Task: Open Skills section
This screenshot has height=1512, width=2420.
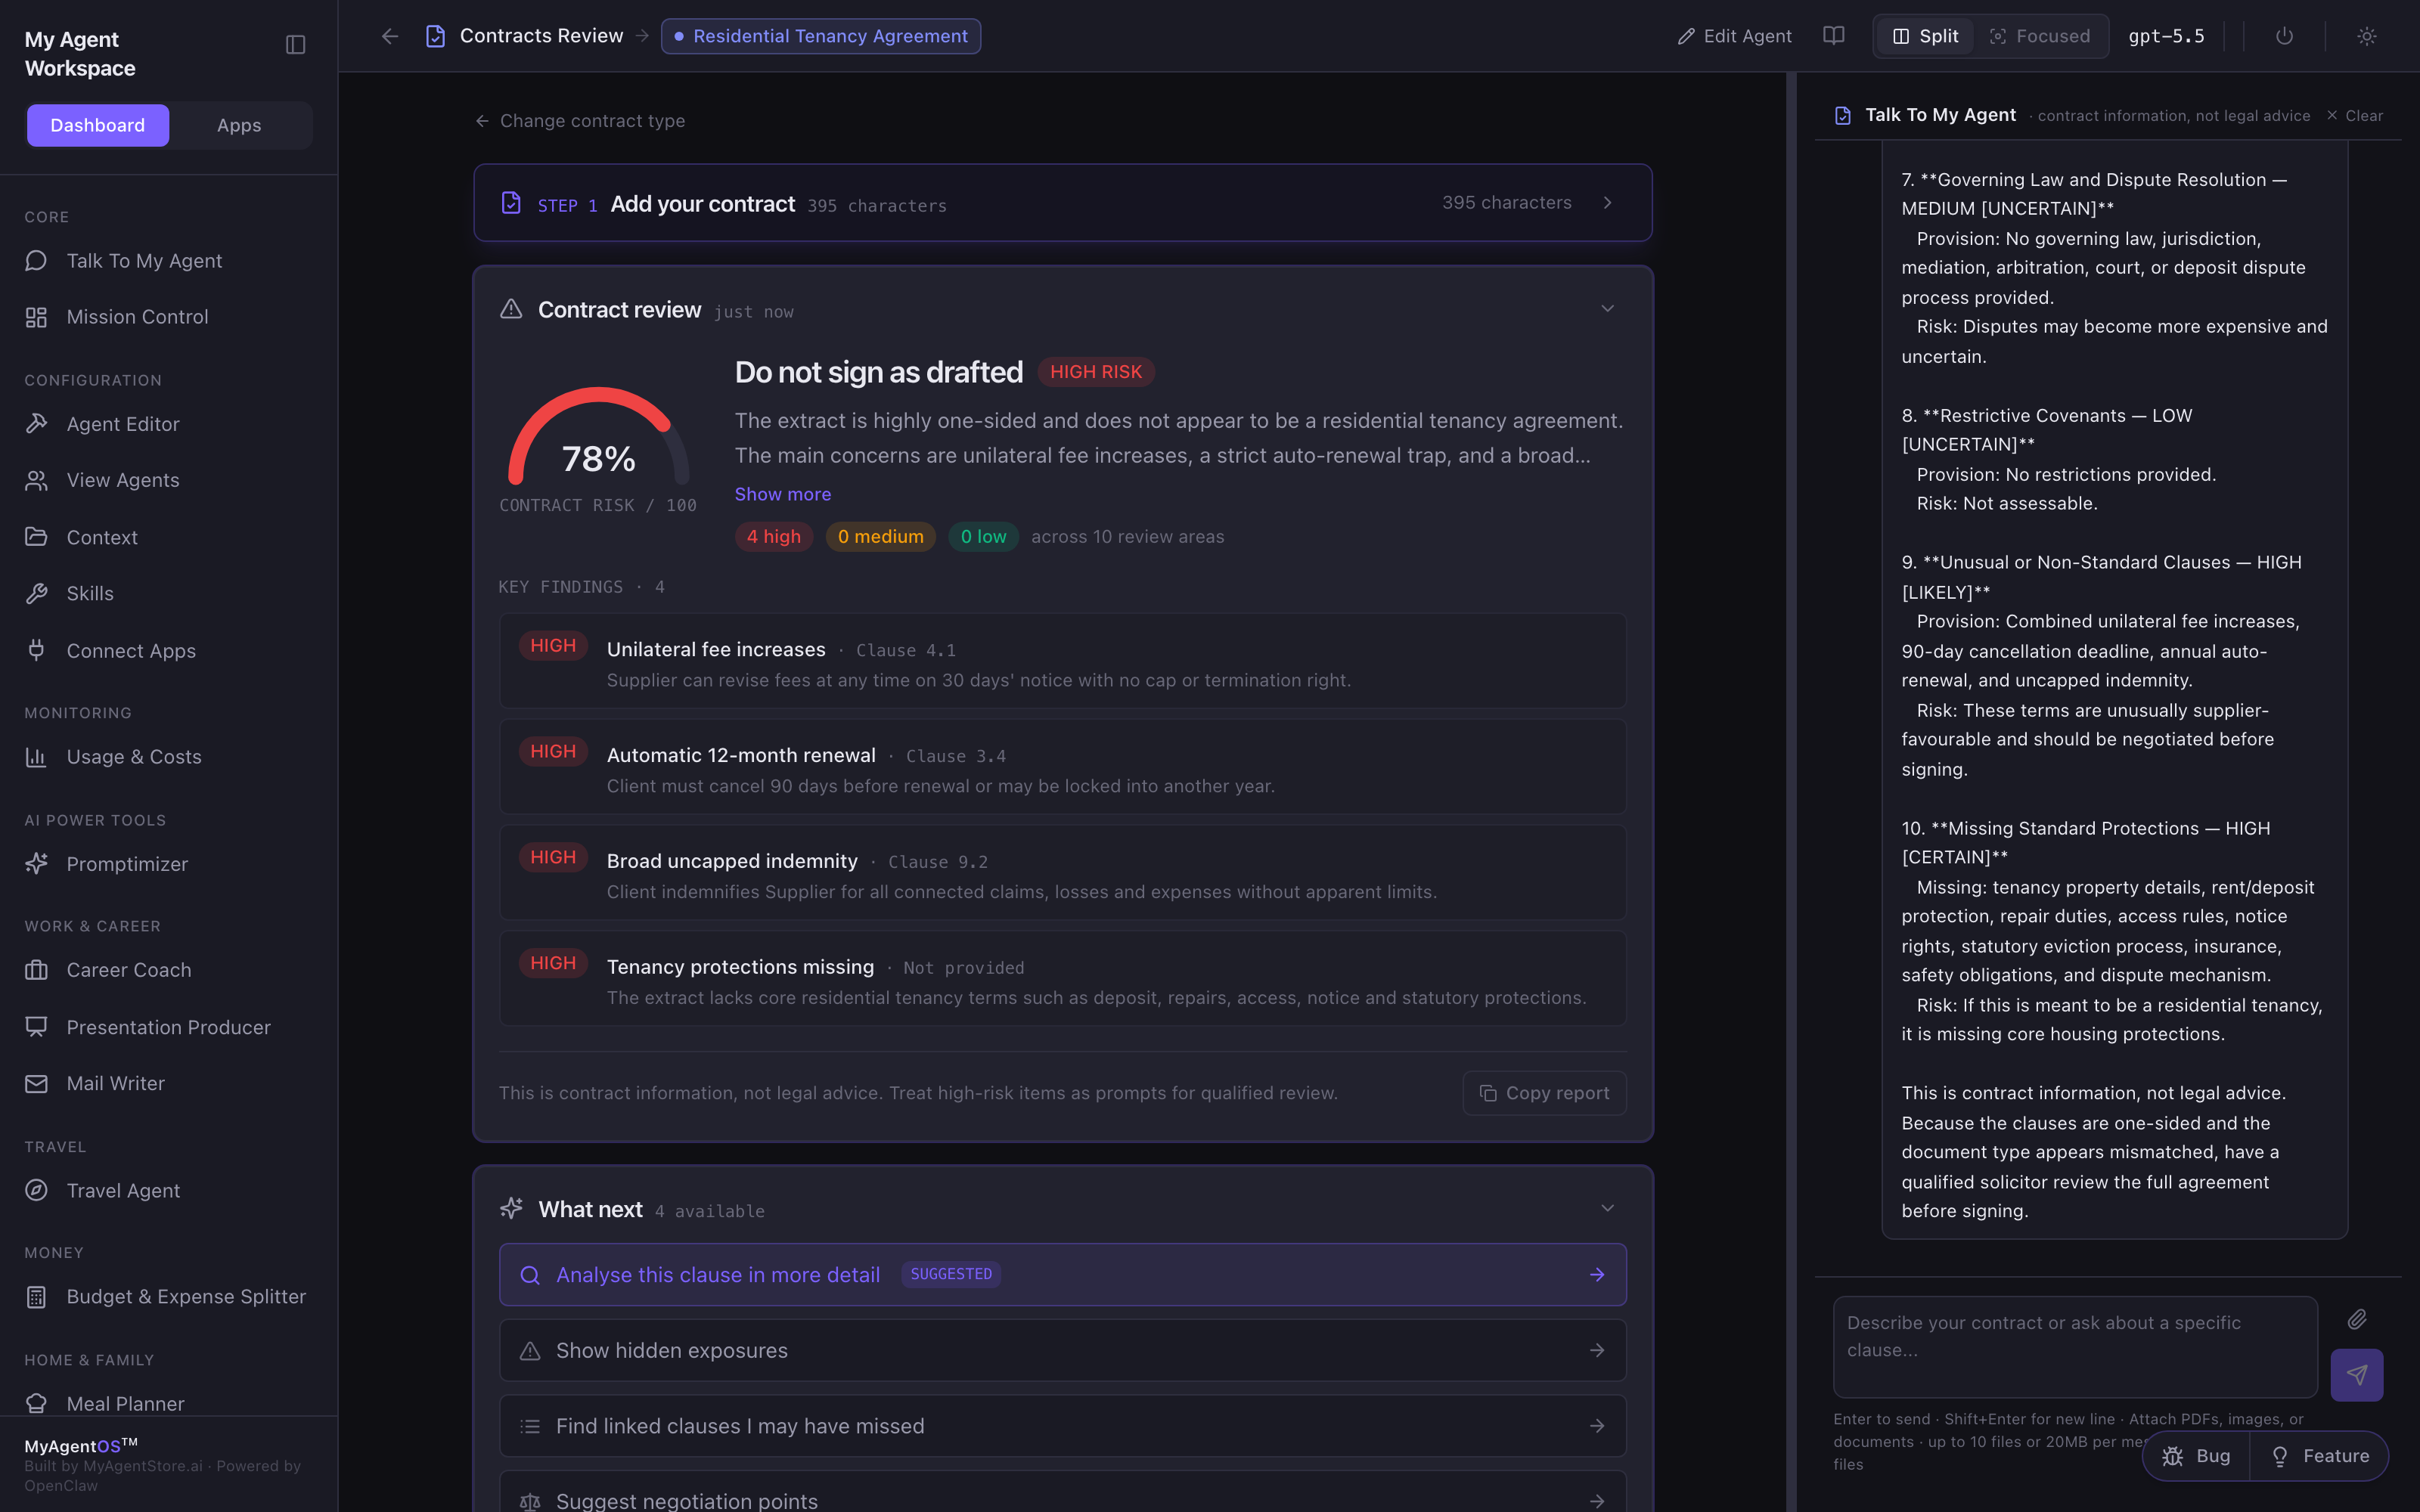Action: point(168,593)
